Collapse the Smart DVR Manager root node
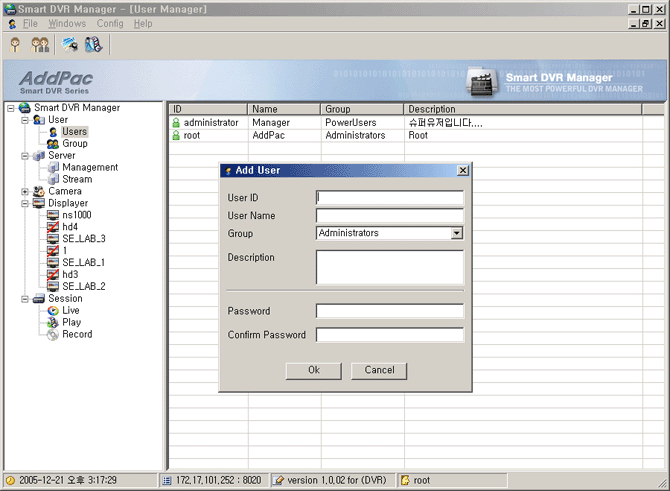This screenshot has height=491, width=670. pyautogui.click(x=11, y=109)
